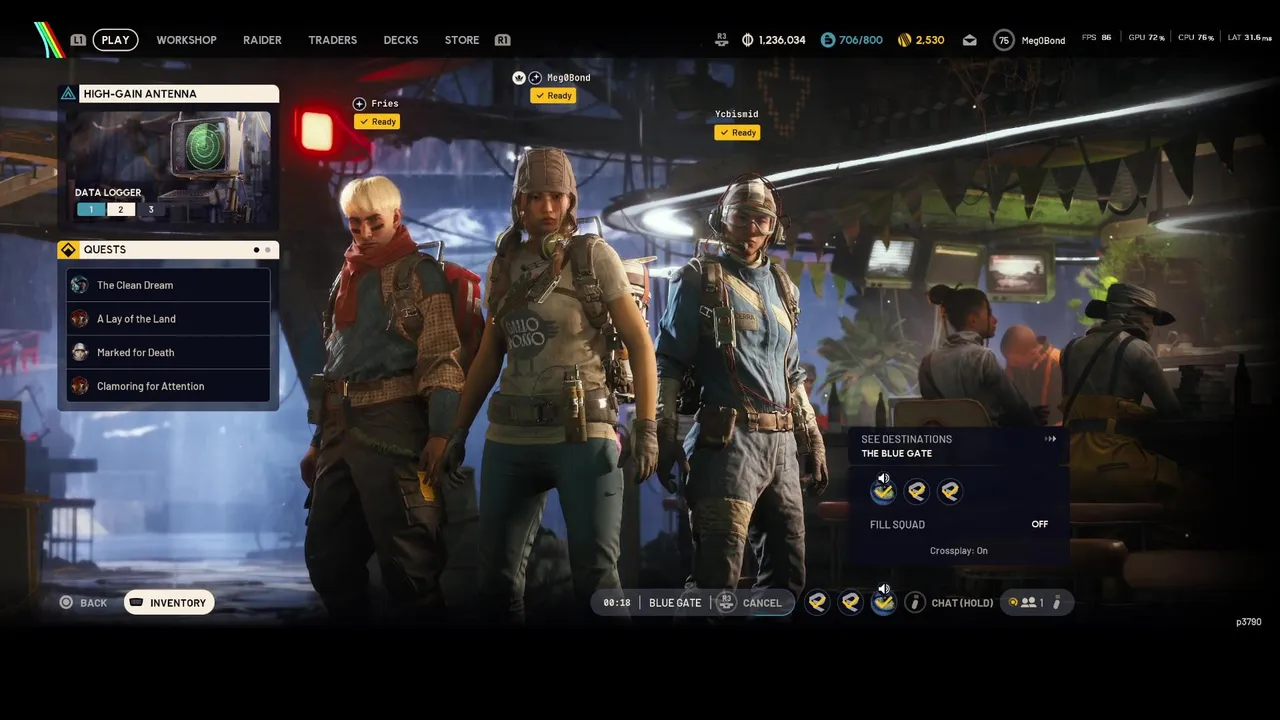Click the L1 shoulder button hint
1280x720 pixels.
(x=79, y=40)
